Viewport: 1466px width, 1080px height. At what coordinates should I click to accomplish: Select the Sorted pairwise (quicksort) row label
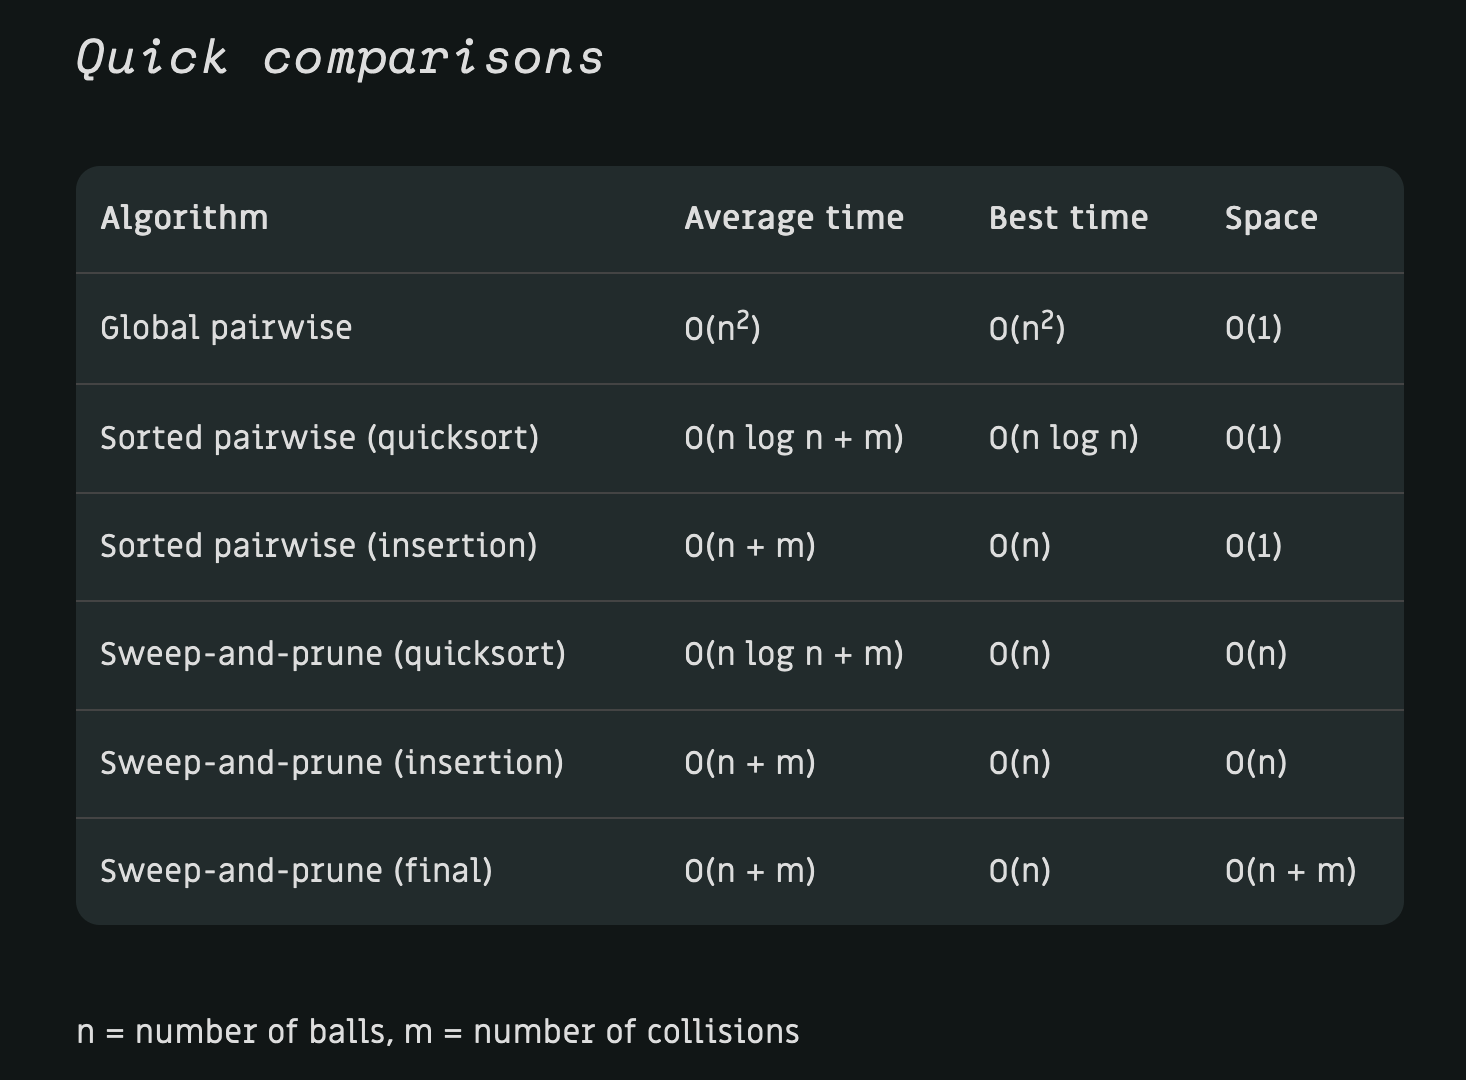(319, 438)
